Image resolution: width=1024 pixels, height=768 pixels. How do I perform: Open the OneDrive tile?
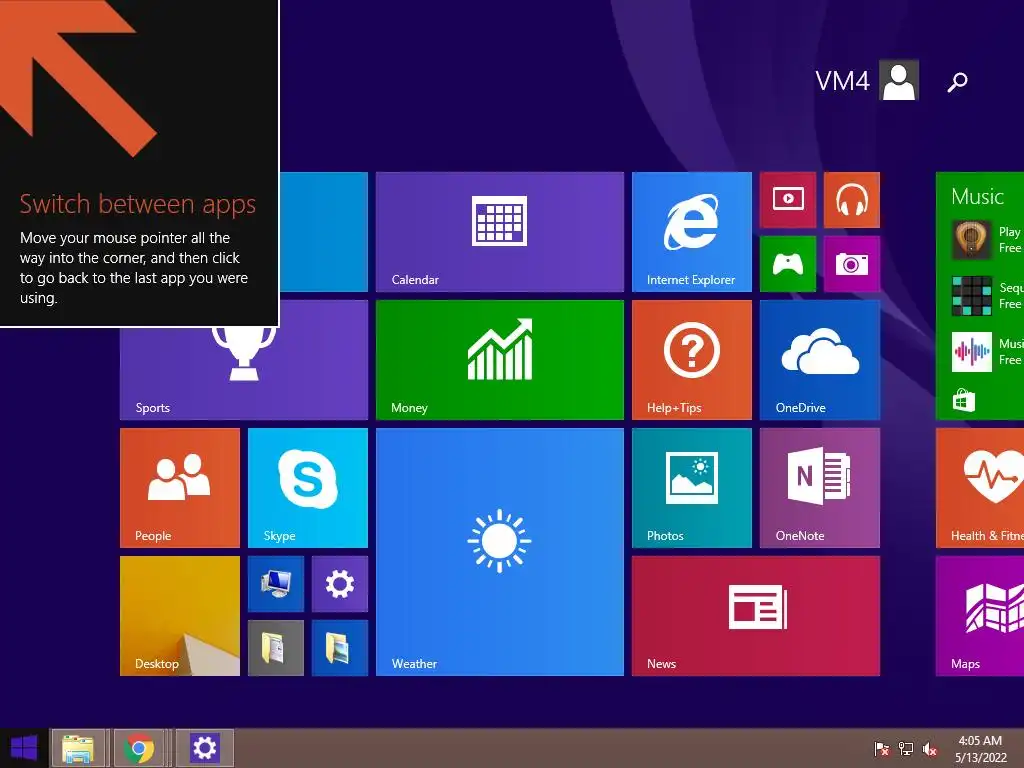tap(820, 360)
